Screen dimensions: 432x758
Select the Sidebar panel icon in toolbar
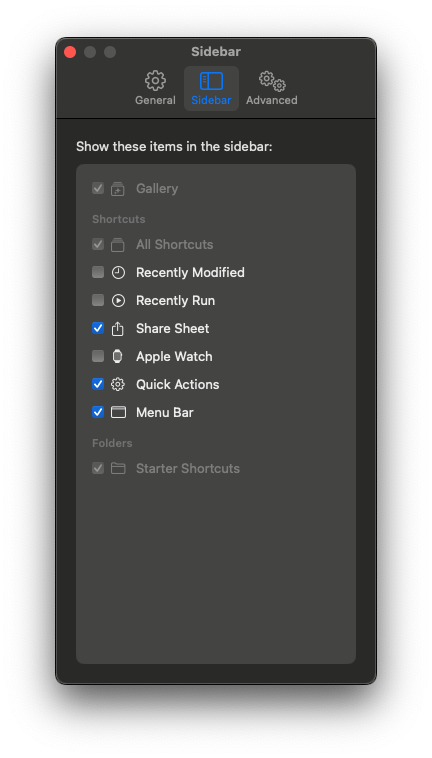click(211, 81)
